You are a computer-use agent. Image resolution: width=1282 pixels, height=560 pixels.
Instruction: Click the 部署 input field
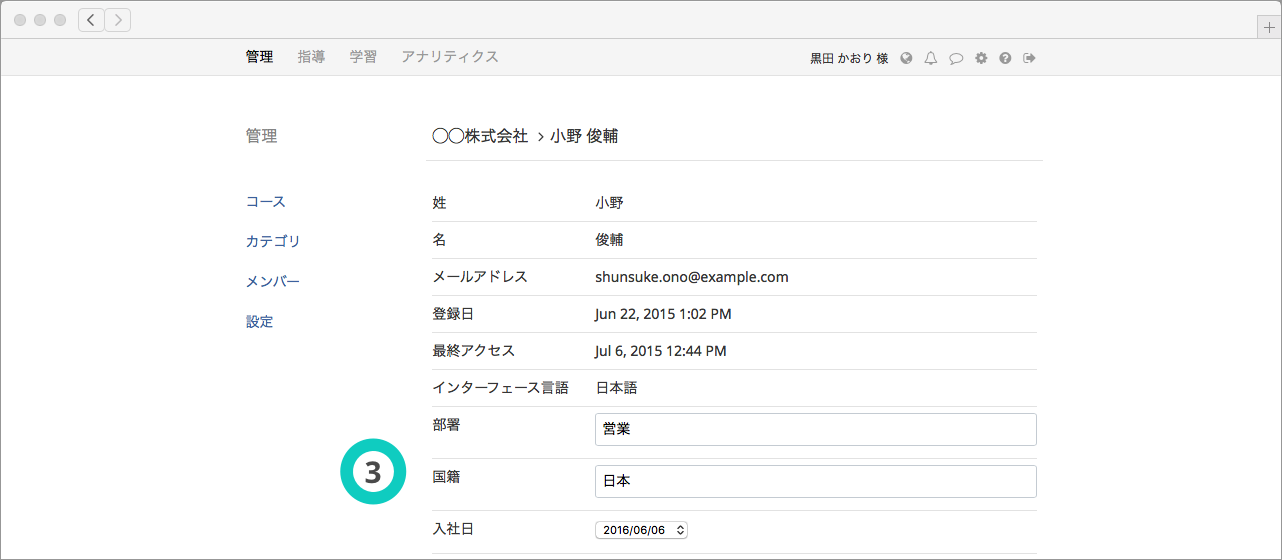click(815, 429)
